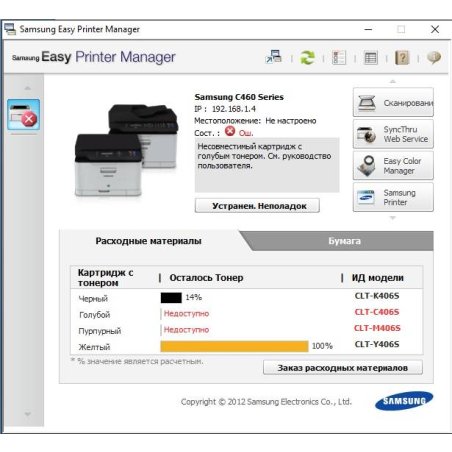Viewport: 452px width, 452px height.
Task: Click the Samsung logo at bottom right
Action: point(404,401)
